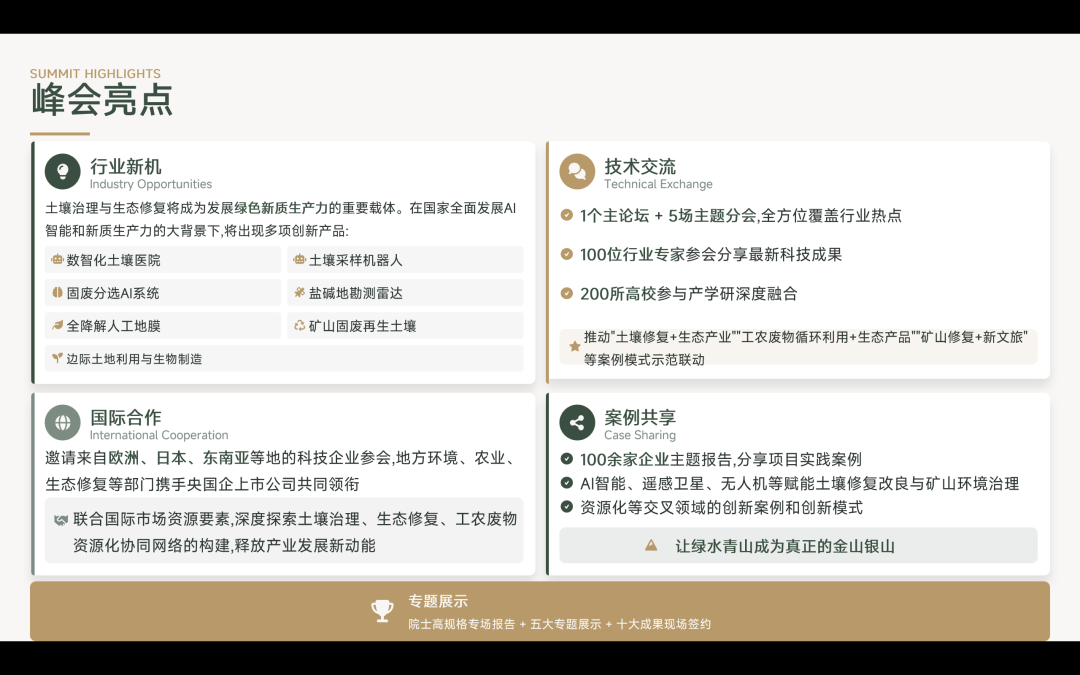
Task: Check the bullet for 100余家企业主题报告
Action: coord(566,460)
